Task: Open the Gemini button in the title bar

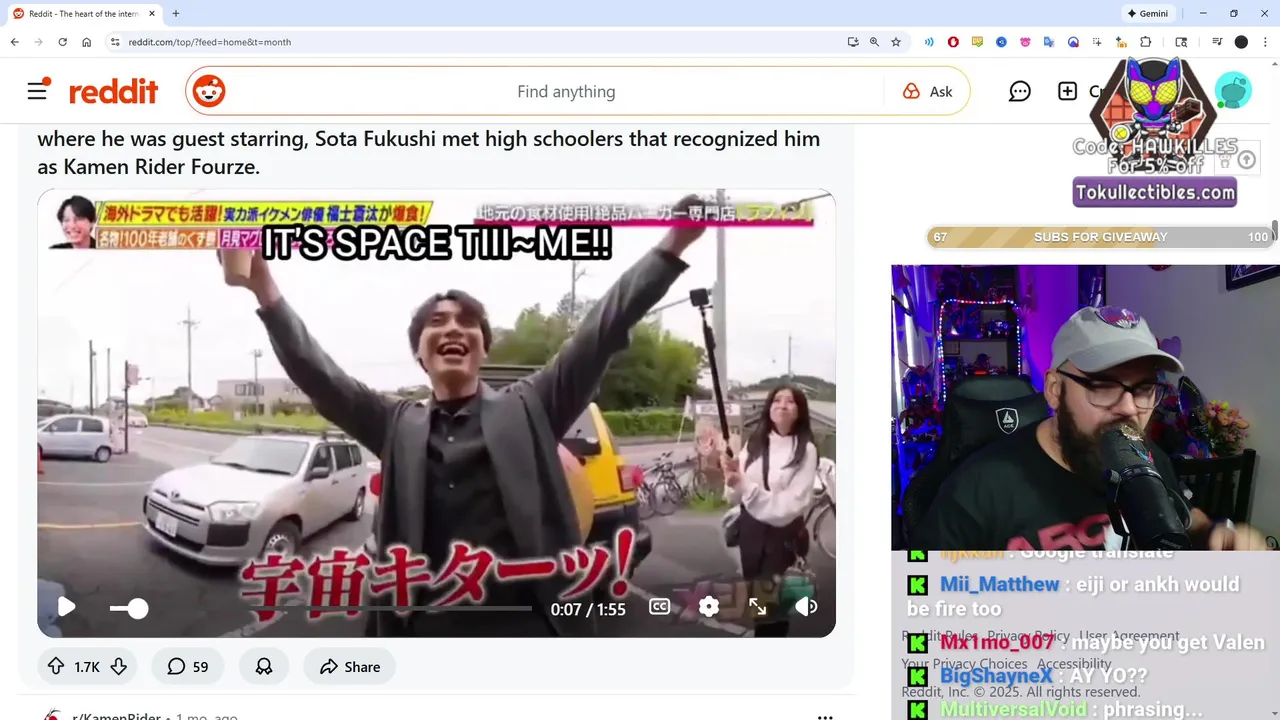Action: pos(1148,14)
